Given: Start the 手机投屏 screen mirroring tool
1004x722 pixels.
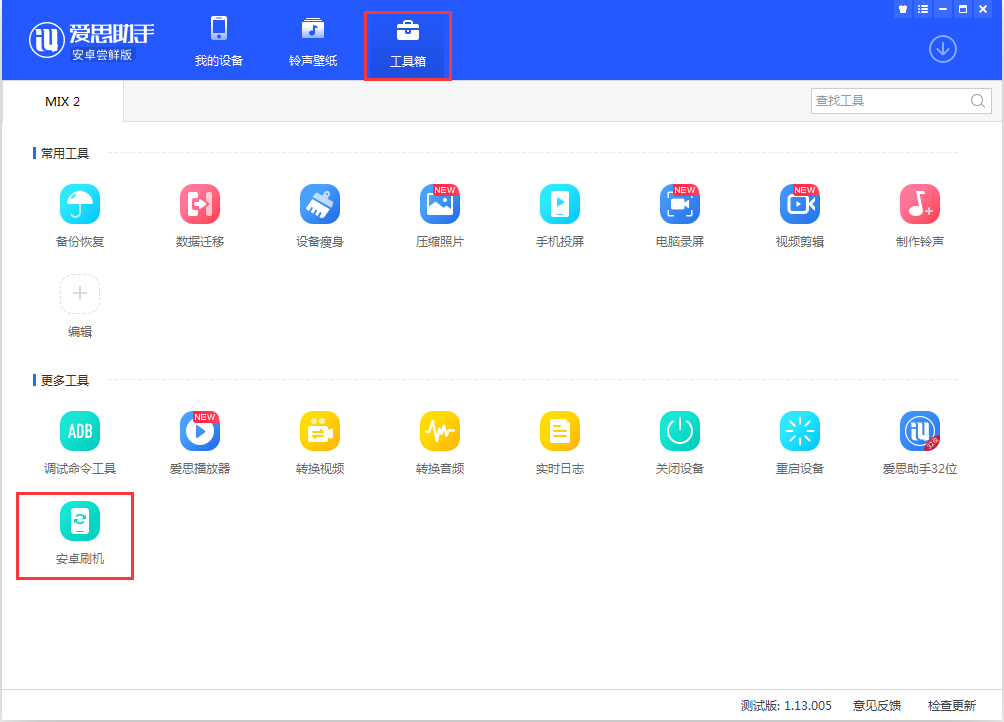Looking at the screenshot, I should (560, 205).
